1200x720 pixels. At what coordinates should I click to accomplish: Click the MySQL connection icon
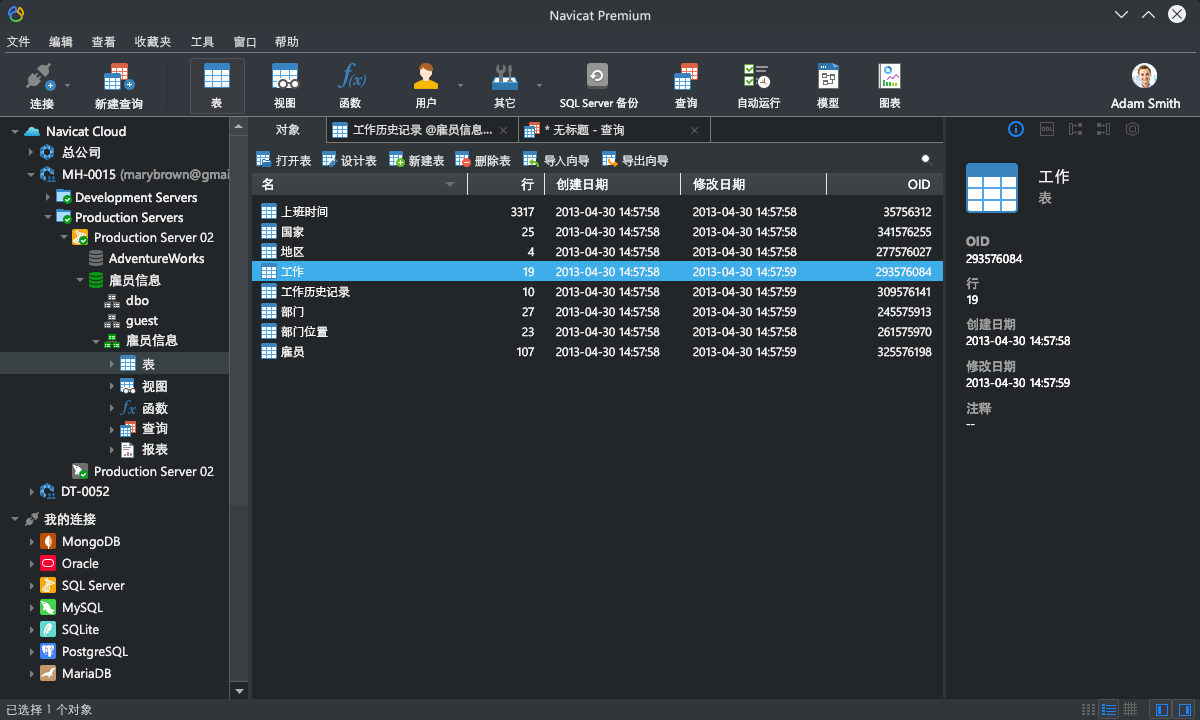[47, 607]
